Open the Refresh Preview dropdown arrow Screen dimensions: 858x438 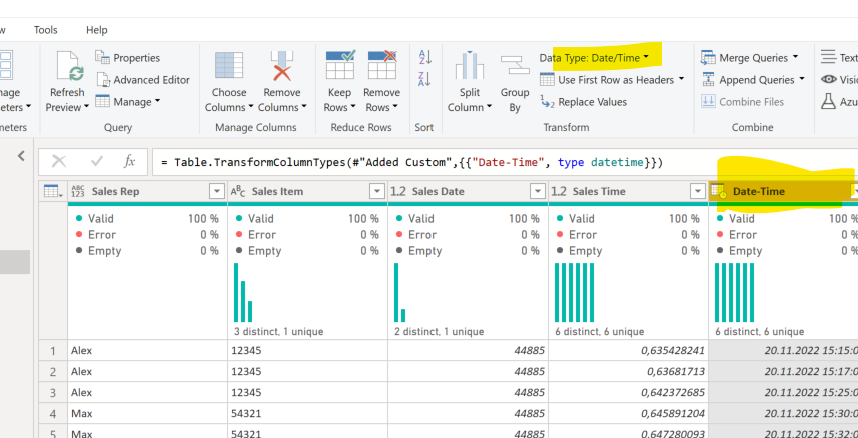coord(85,107)
